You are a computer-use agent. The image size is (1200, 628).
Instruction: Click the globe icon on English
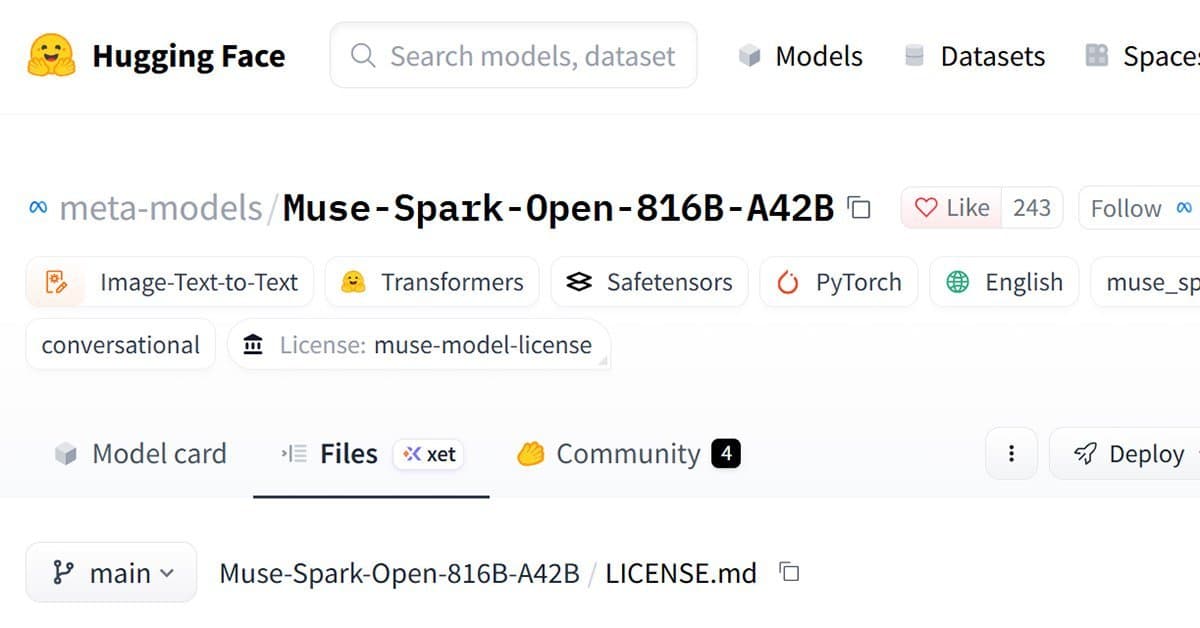click(x=957, y=282)
